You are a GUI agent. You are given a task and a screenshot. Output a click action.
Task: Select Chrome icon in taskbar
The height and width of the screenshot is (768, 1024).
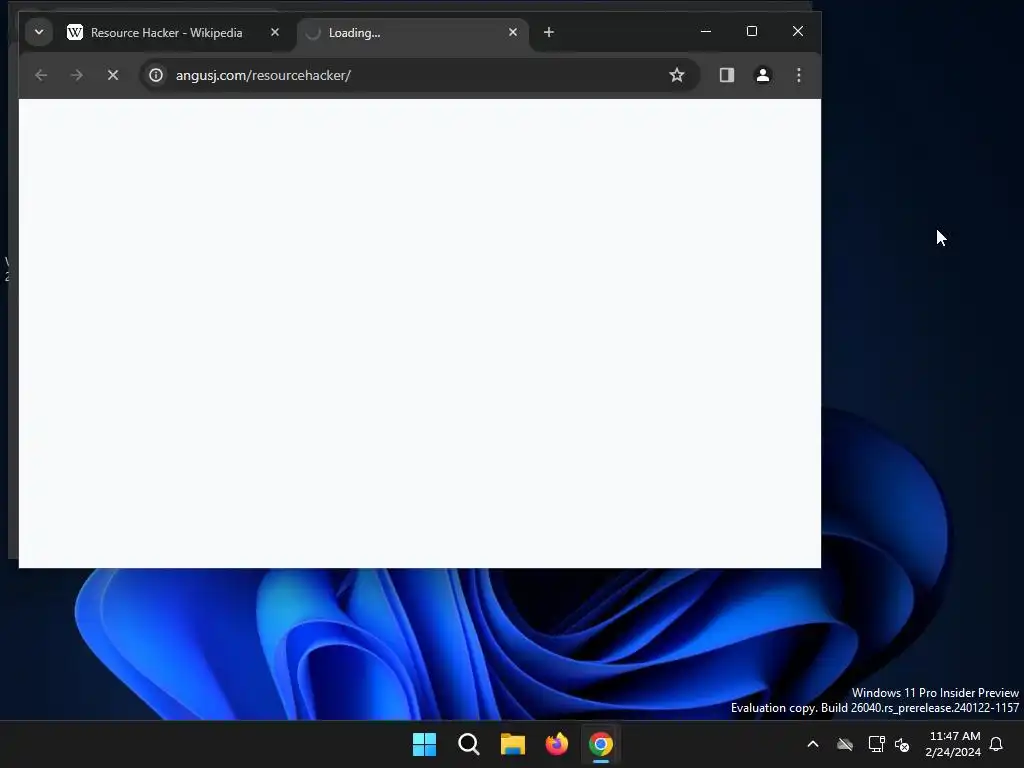point(601,744)
